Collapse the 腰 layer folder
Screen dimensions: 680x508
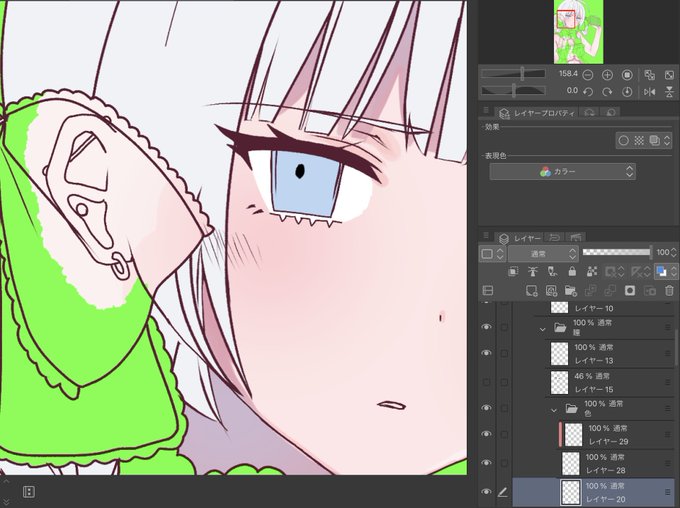coord(542,329)
